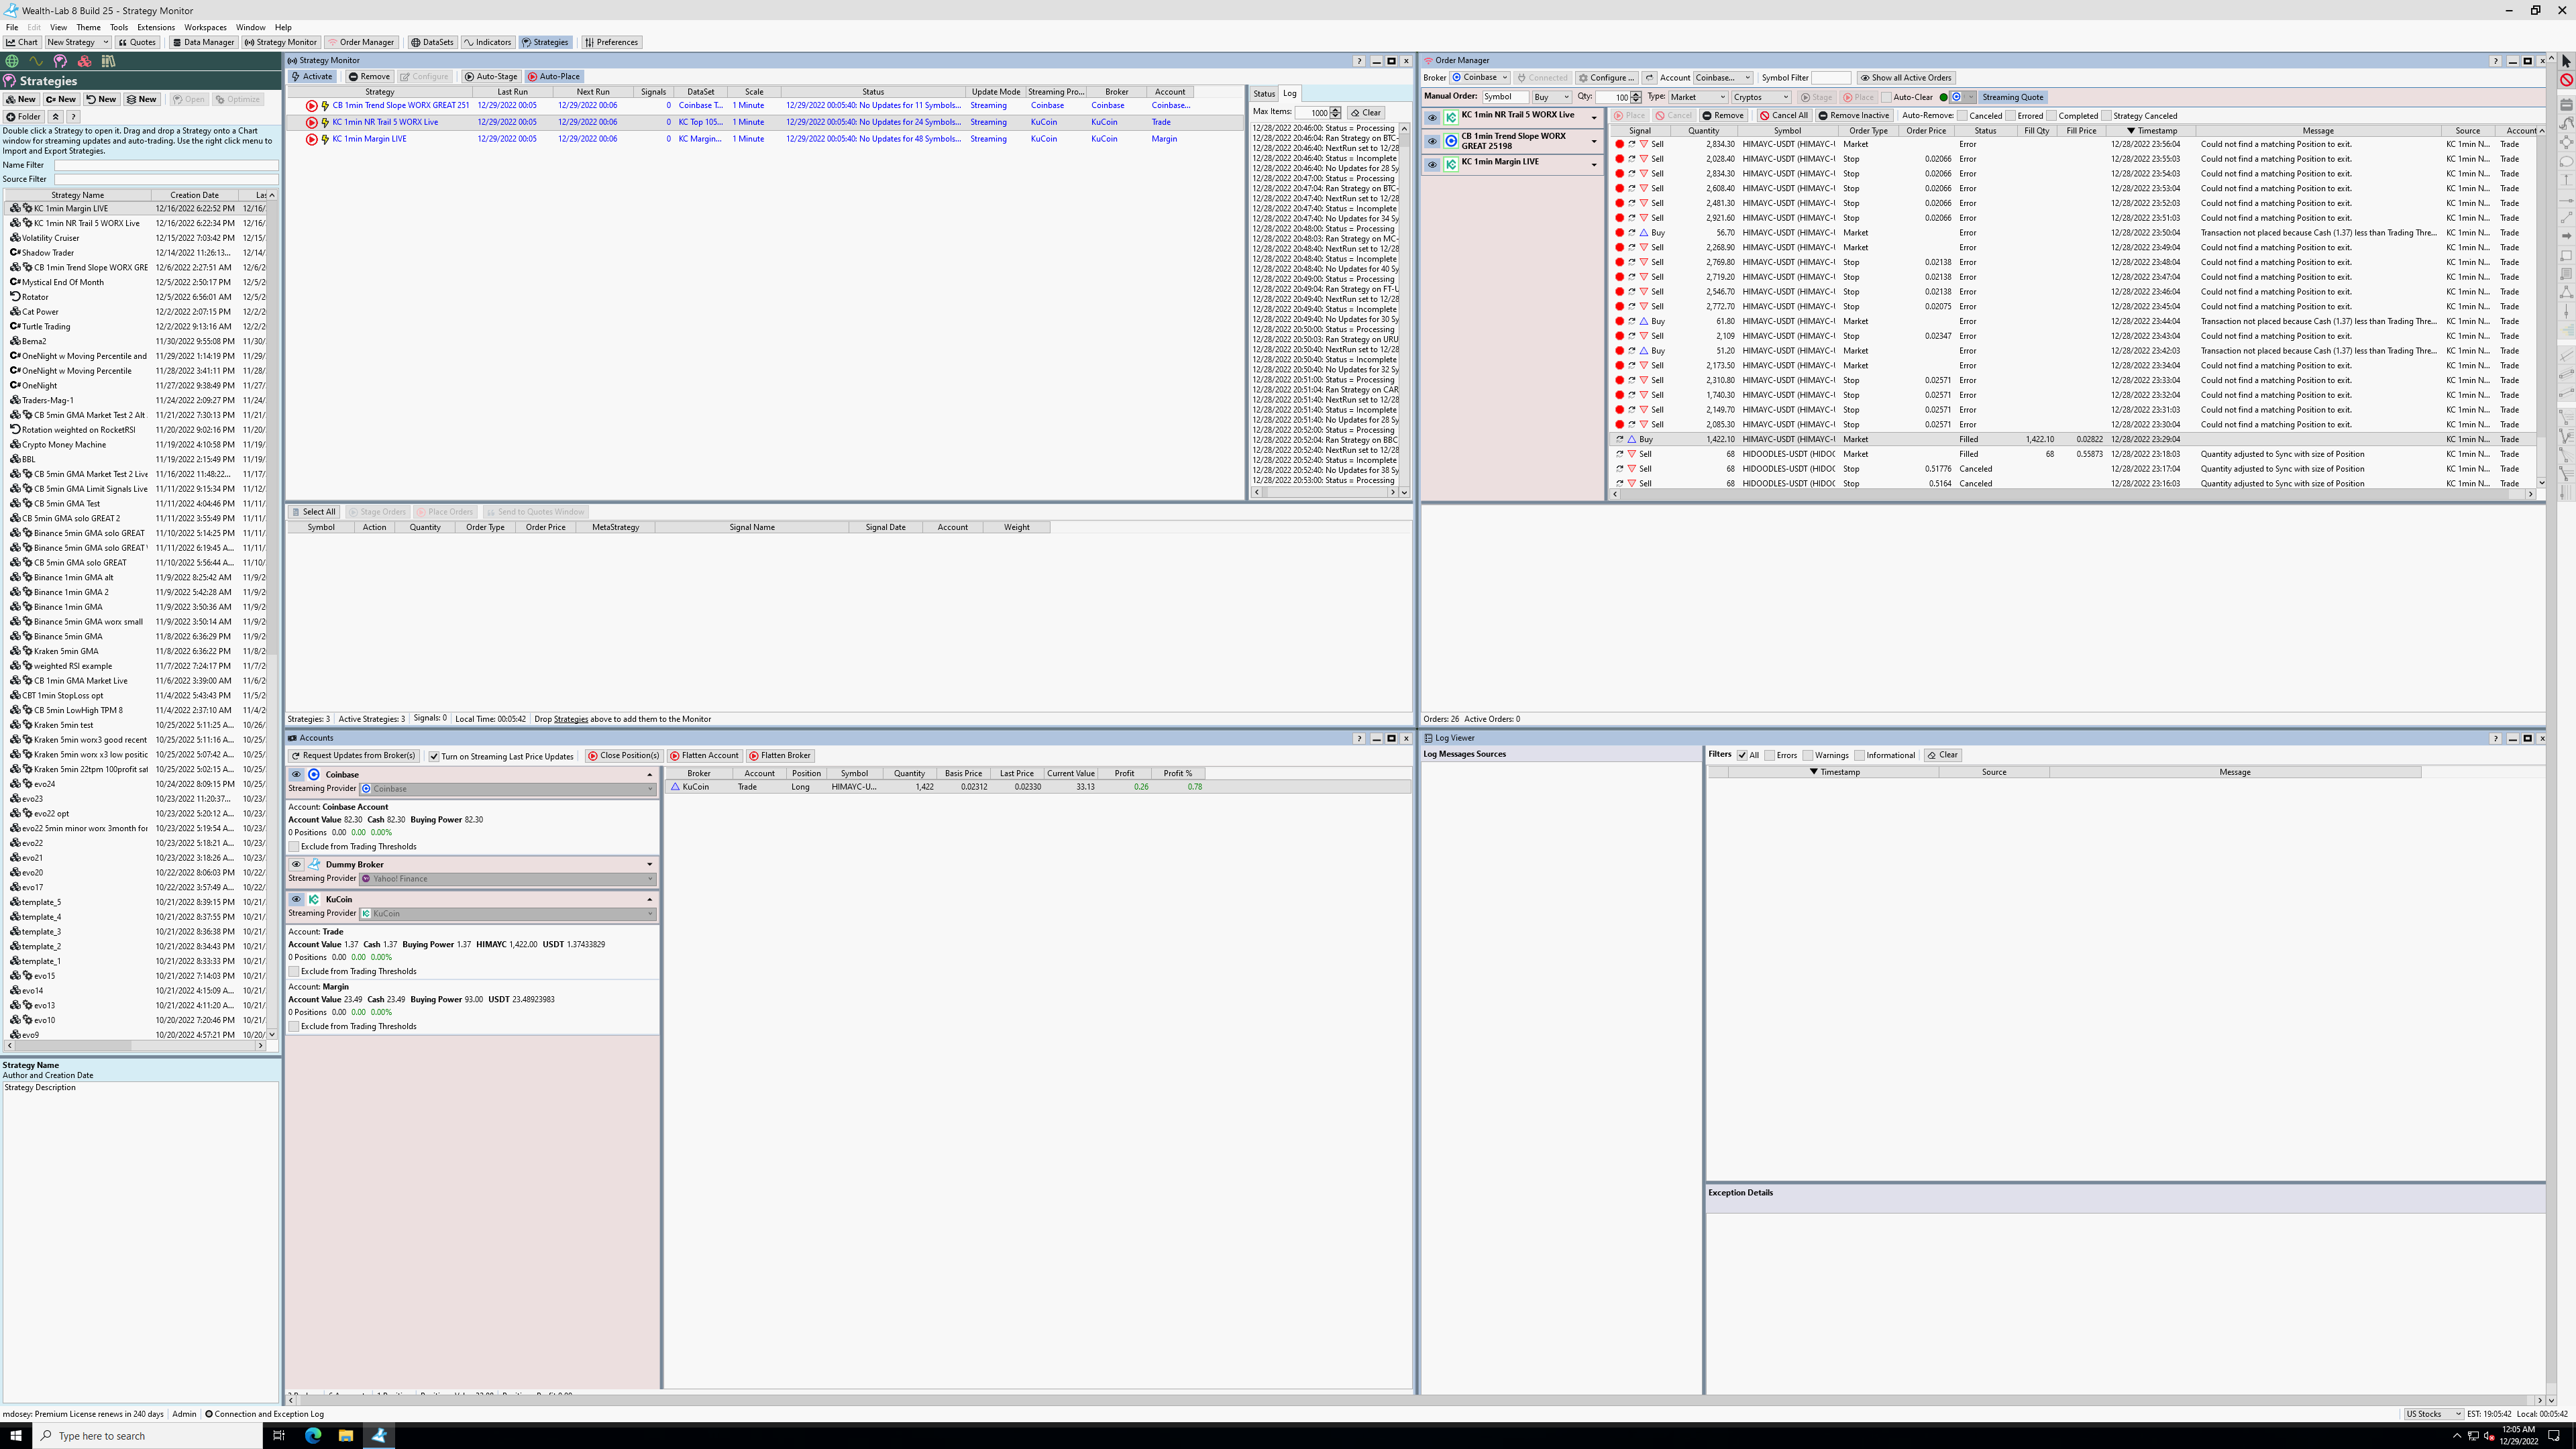Open the Data Manager from toolbar
Image resolution: width=2576 pixels, height=1449 pixels.
click(x=203, y=42)
